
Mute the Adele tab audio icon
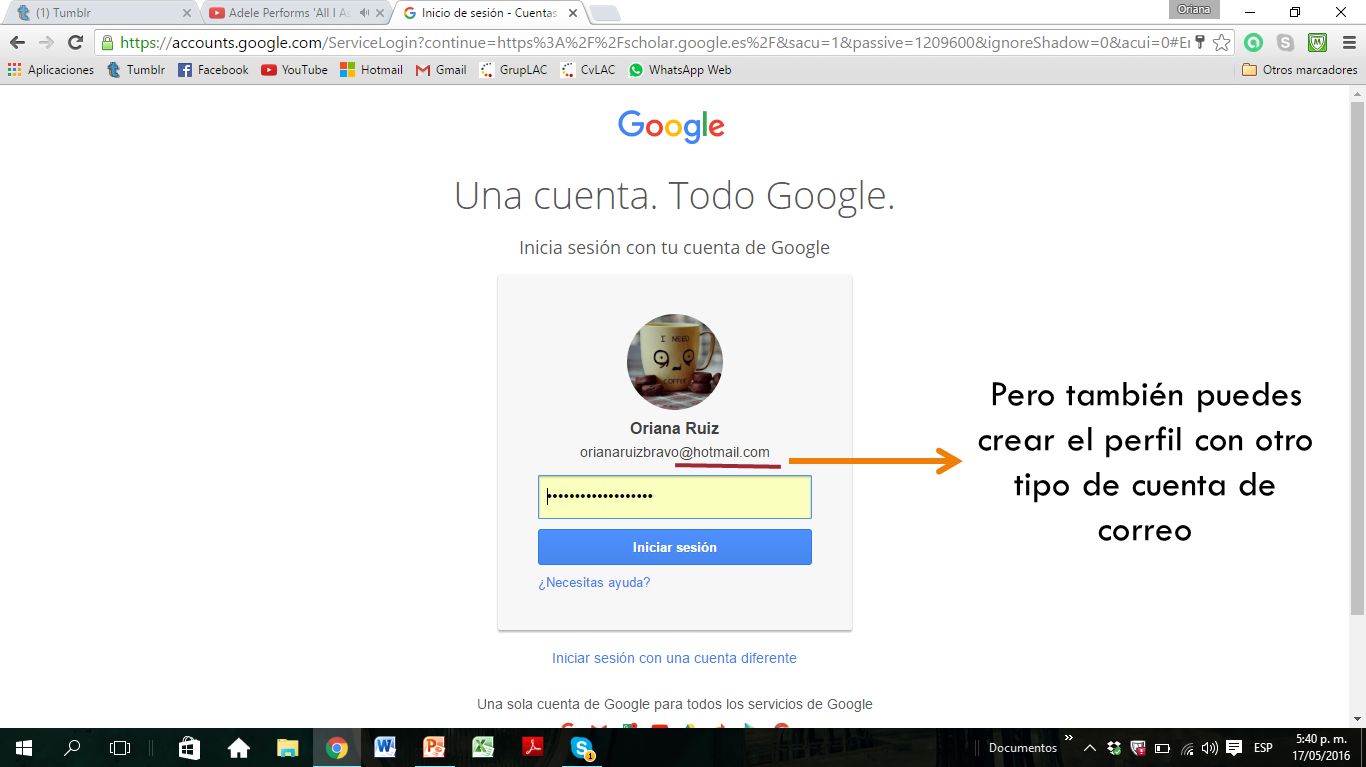[x=364, y=13]
